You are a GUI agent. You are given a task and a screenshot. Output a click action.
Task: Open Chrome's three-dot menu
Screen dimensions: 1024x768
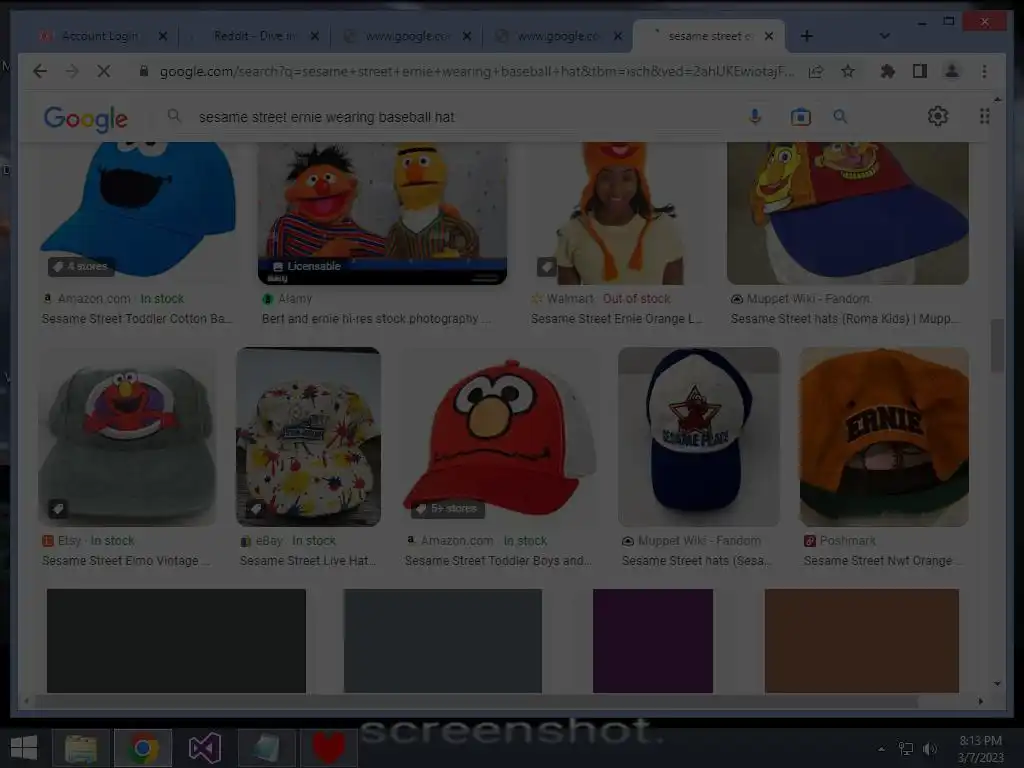pyautogui.click(x=984, y=71)
